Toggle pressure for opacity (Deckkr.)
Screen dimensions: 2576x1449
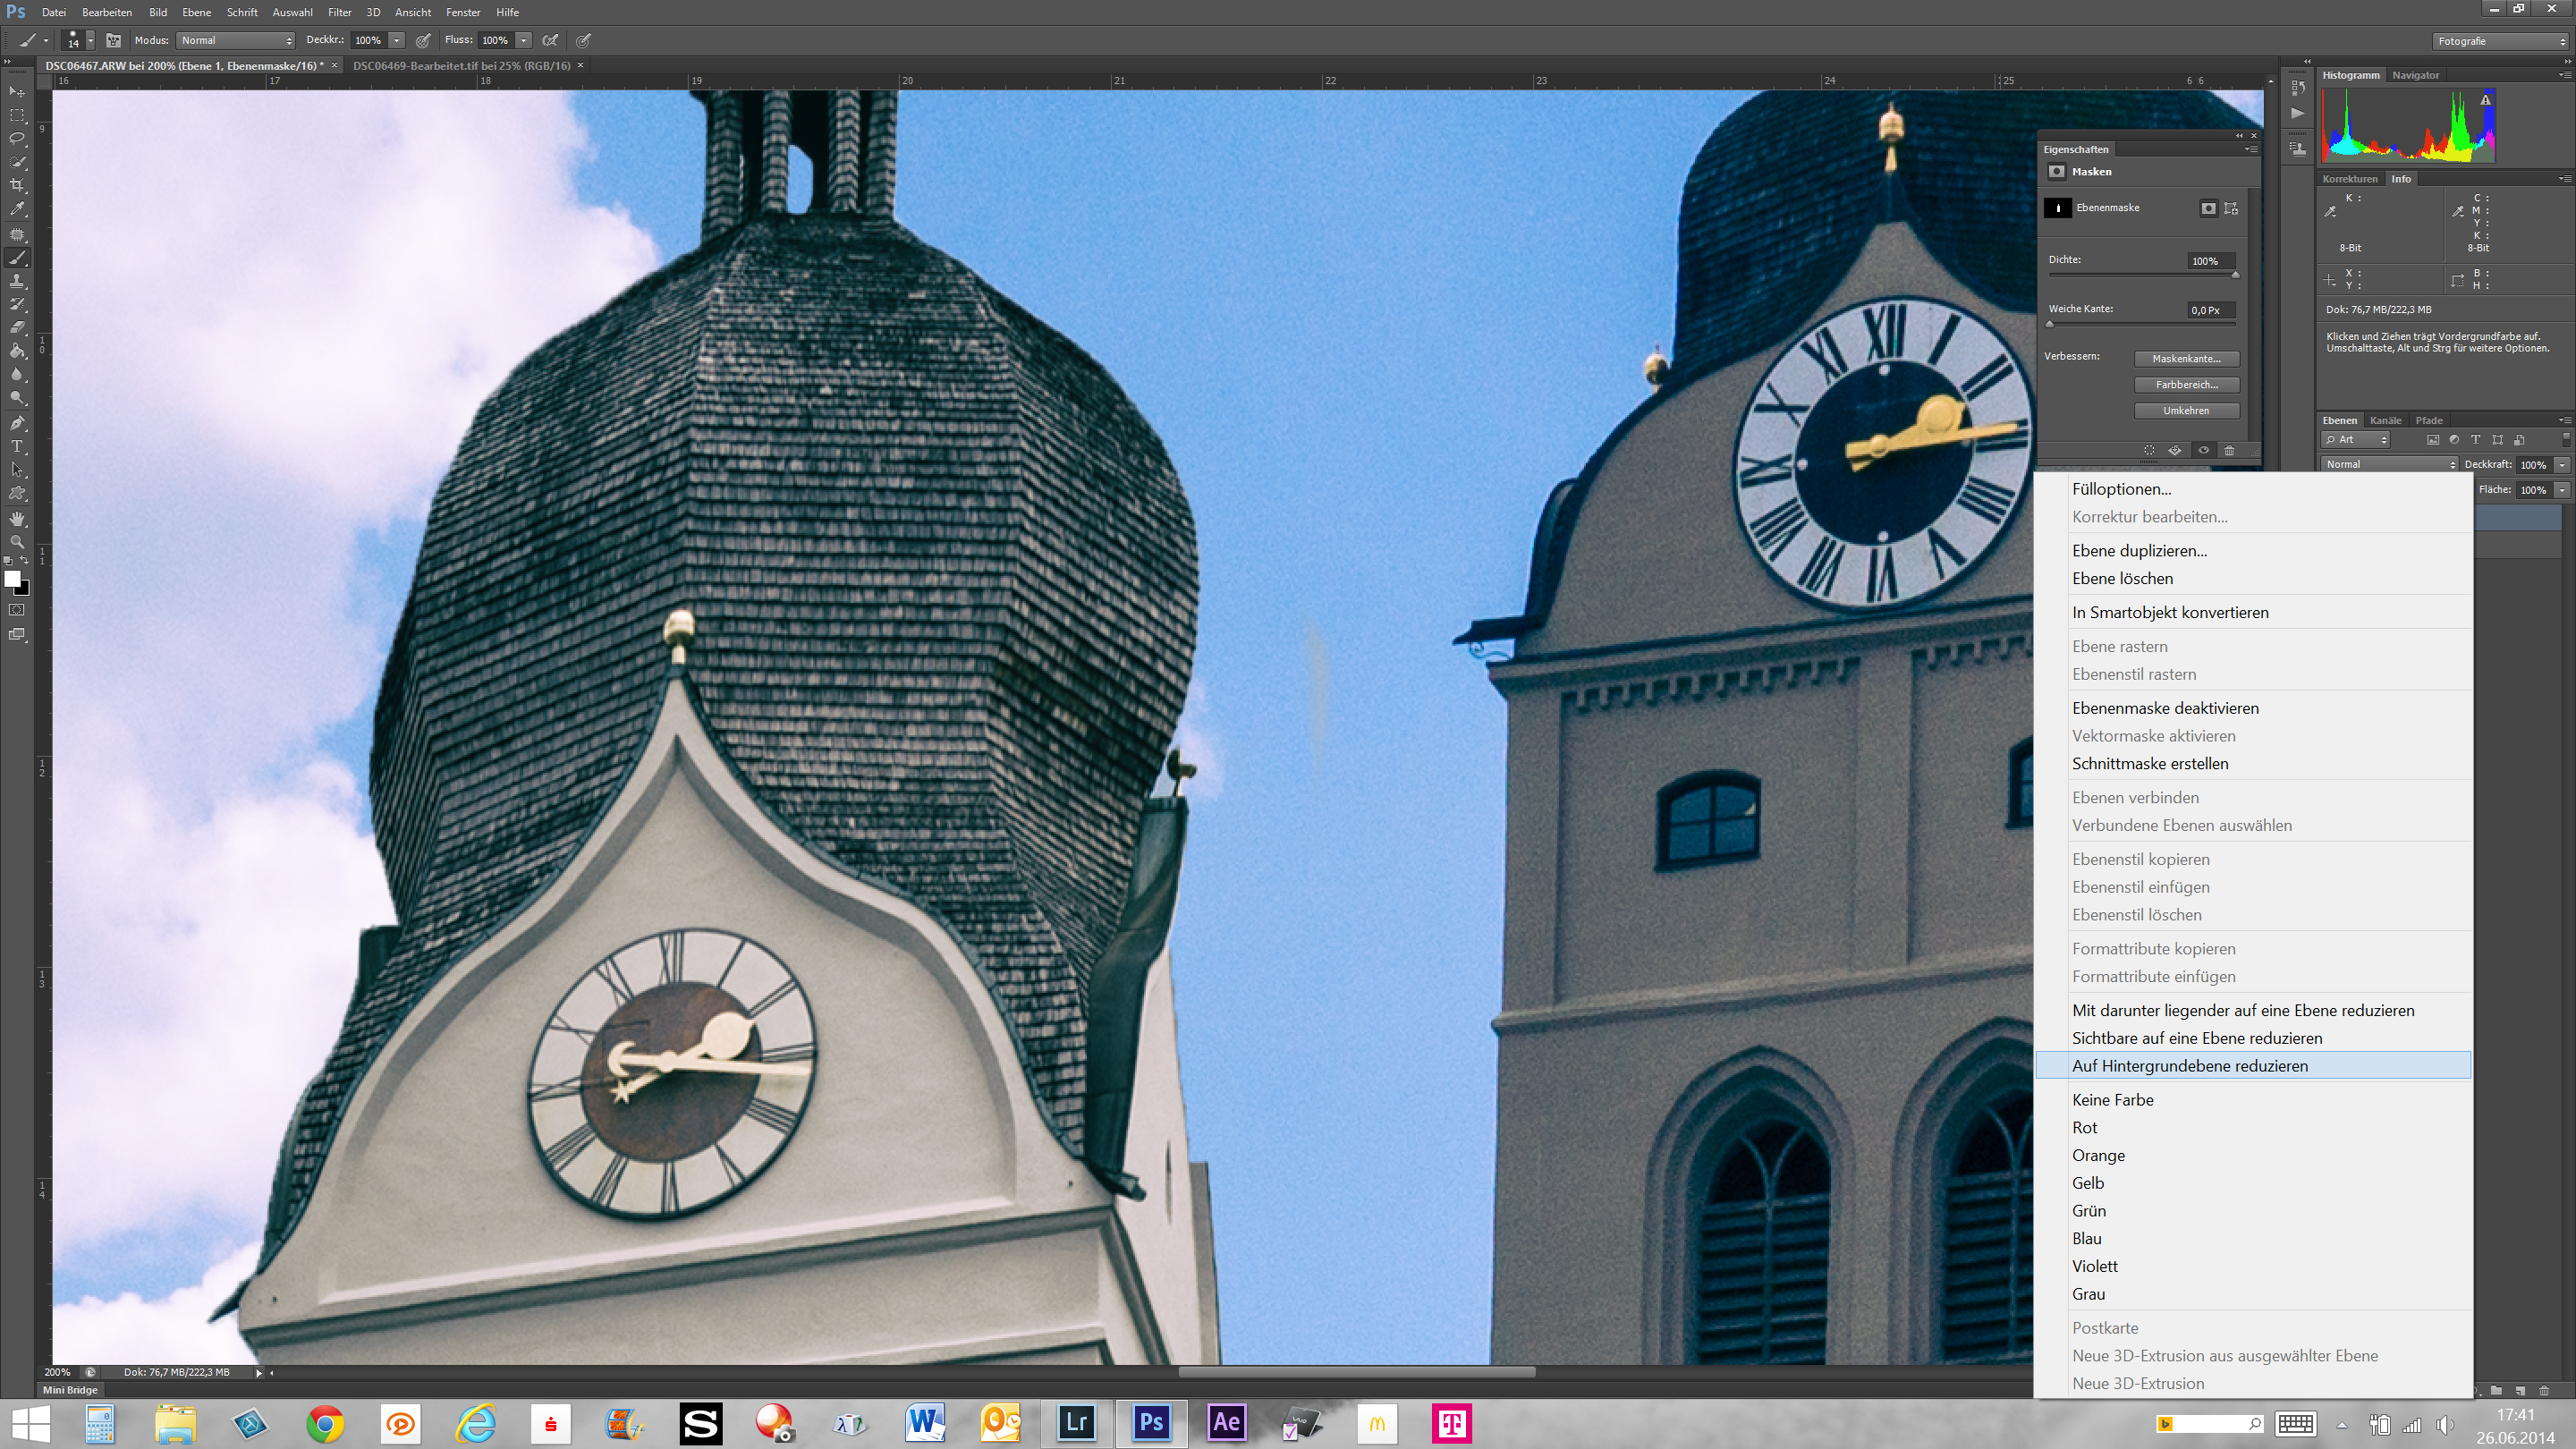pos(424,41)
